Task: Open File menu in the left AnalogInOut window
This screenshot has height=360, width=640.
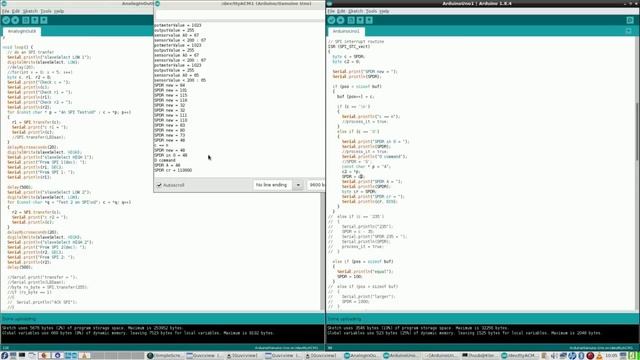Action: pos(5,11)
